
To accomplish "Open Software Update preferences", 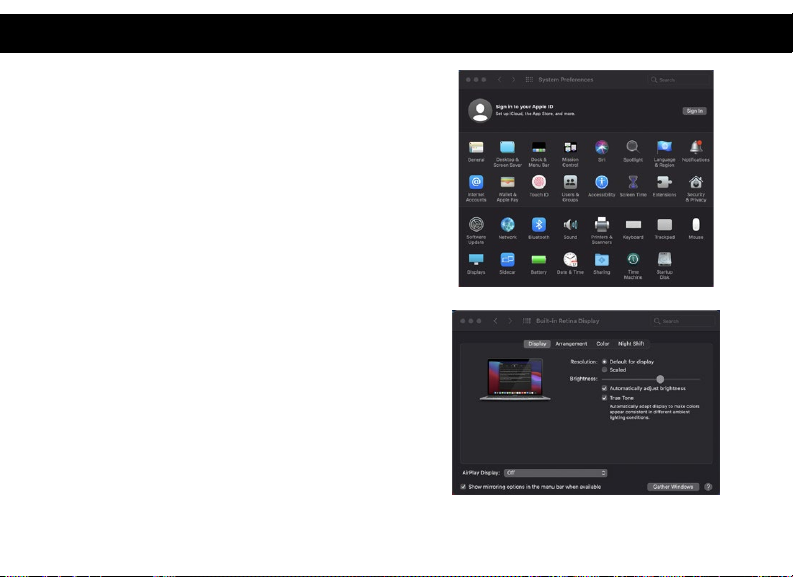I will pyautogui.click(x=476, y=231).
